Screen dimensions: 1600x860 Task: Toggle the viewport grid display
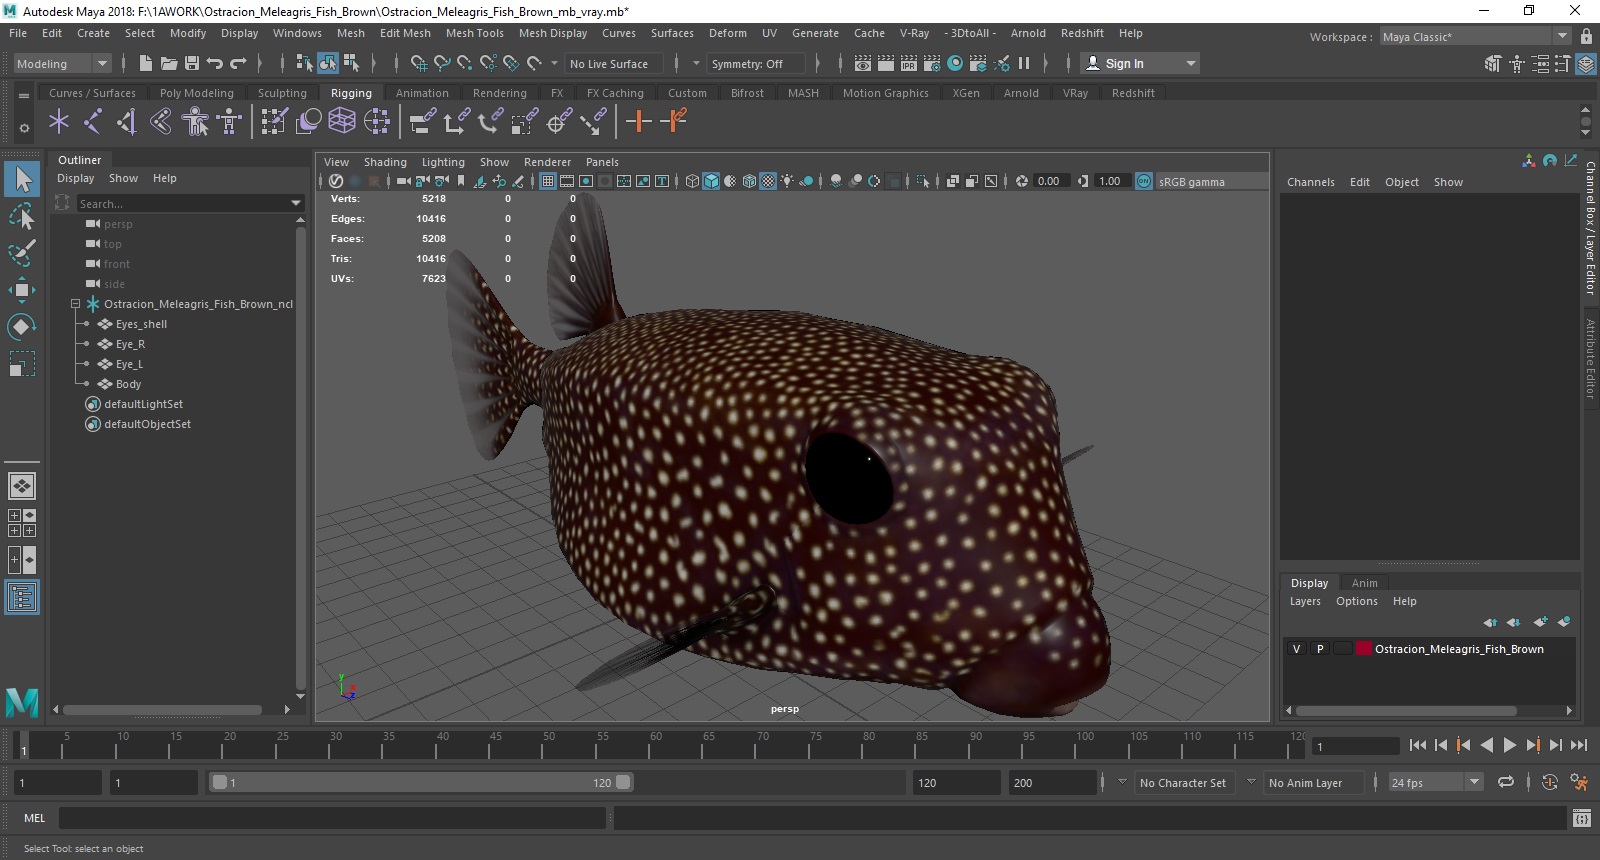click(548, 181)
